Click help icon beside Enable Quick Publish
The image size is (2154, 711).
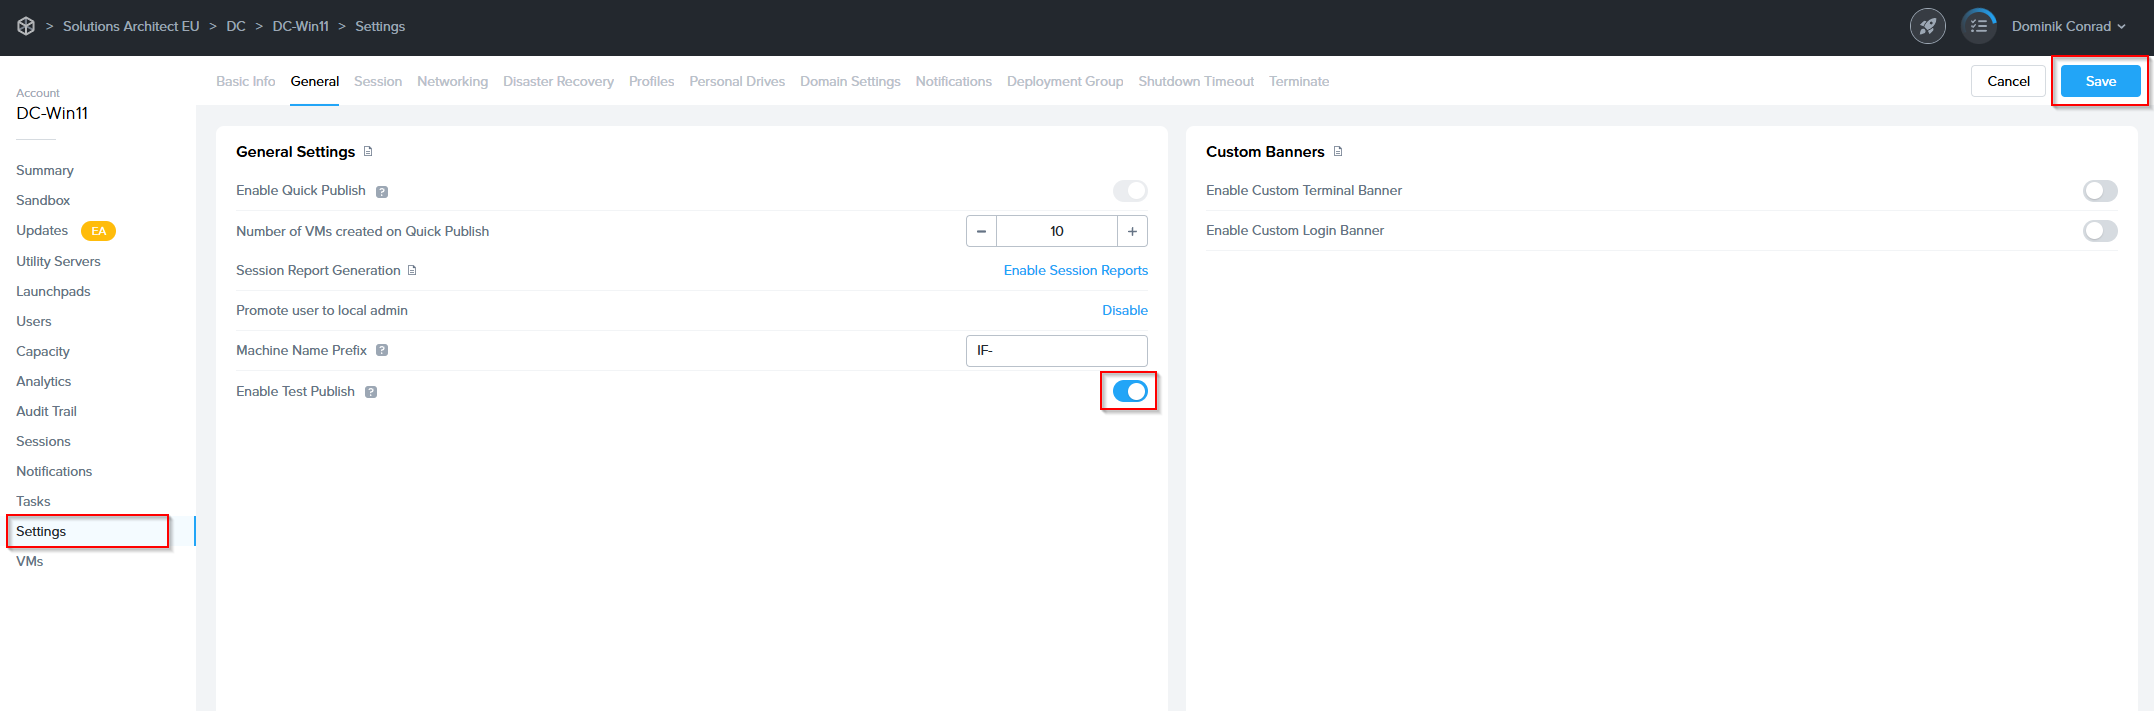click(382, 191)
